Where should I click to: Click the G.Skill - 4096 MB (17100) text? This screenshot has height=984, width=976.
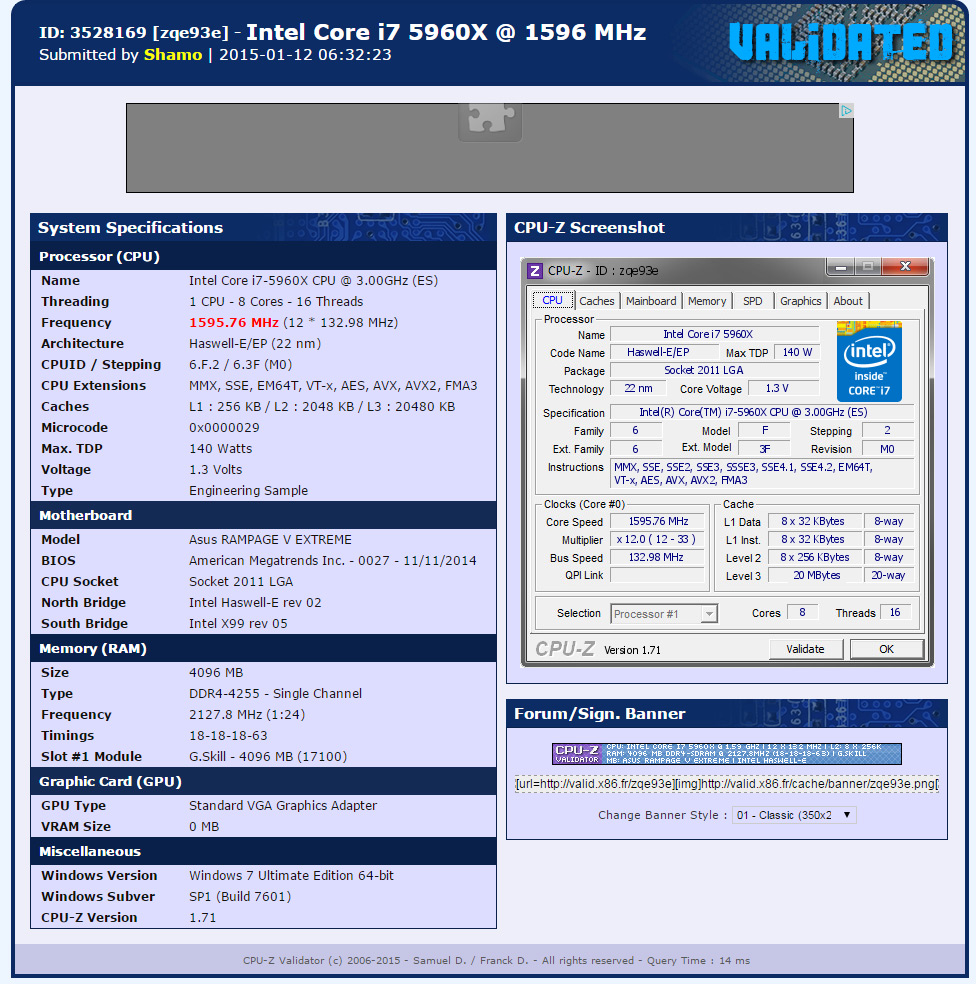[x=268, y=756]
